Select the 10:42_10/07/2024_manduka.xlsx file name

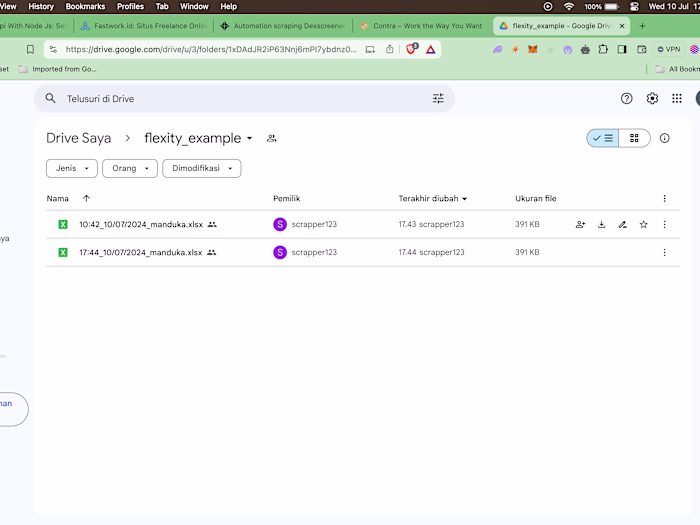coord(141,225)
